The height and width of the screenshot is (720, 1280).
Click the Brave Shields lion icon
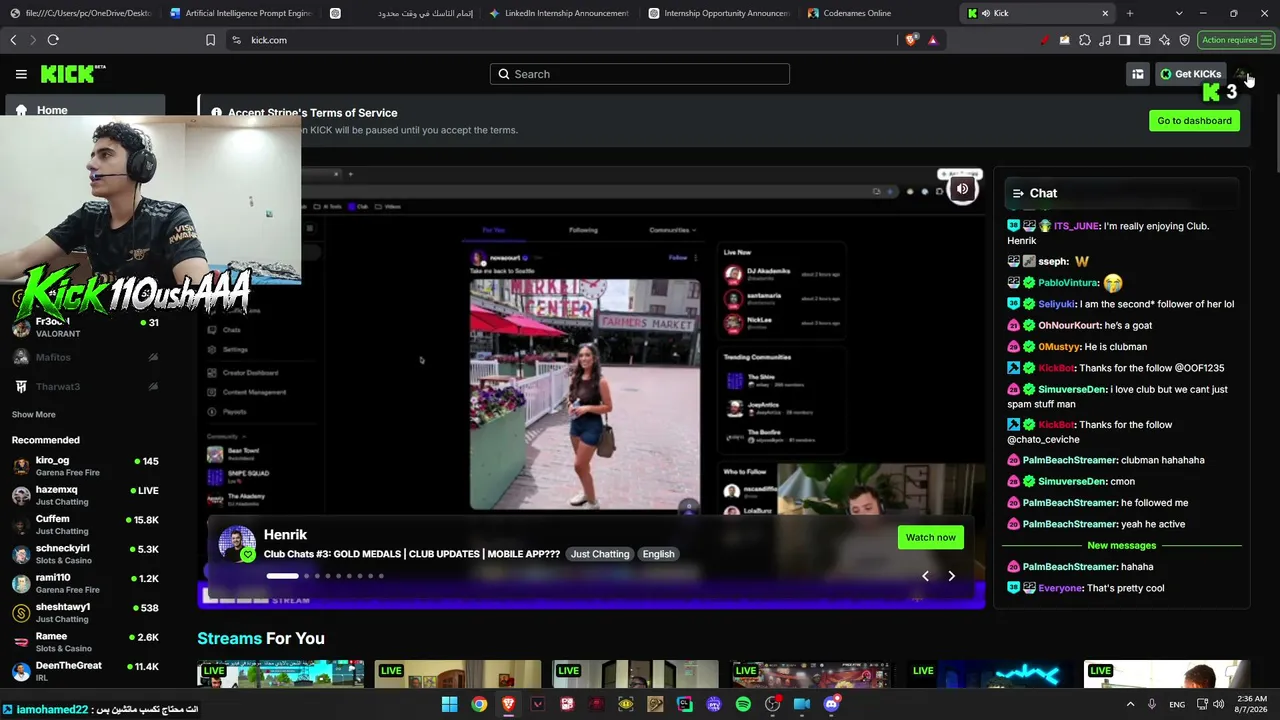pos(911,40)
